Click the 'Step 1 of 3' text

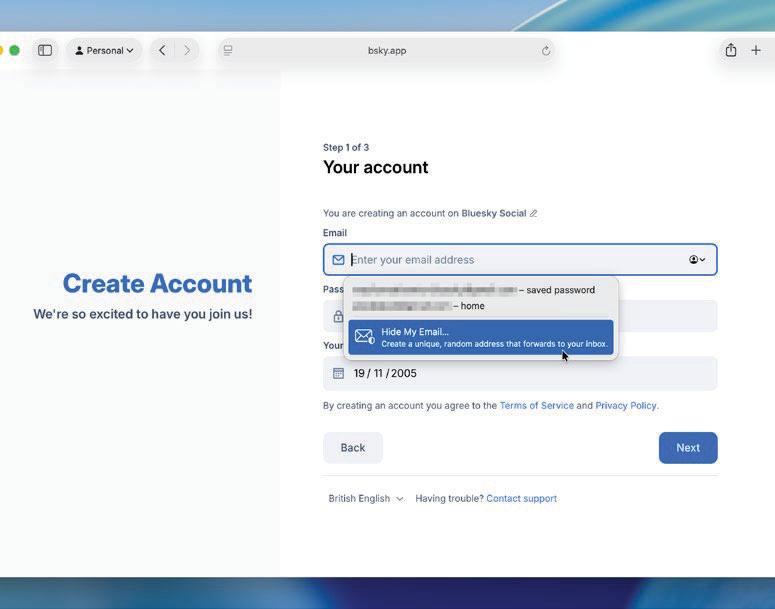(346, 147)
